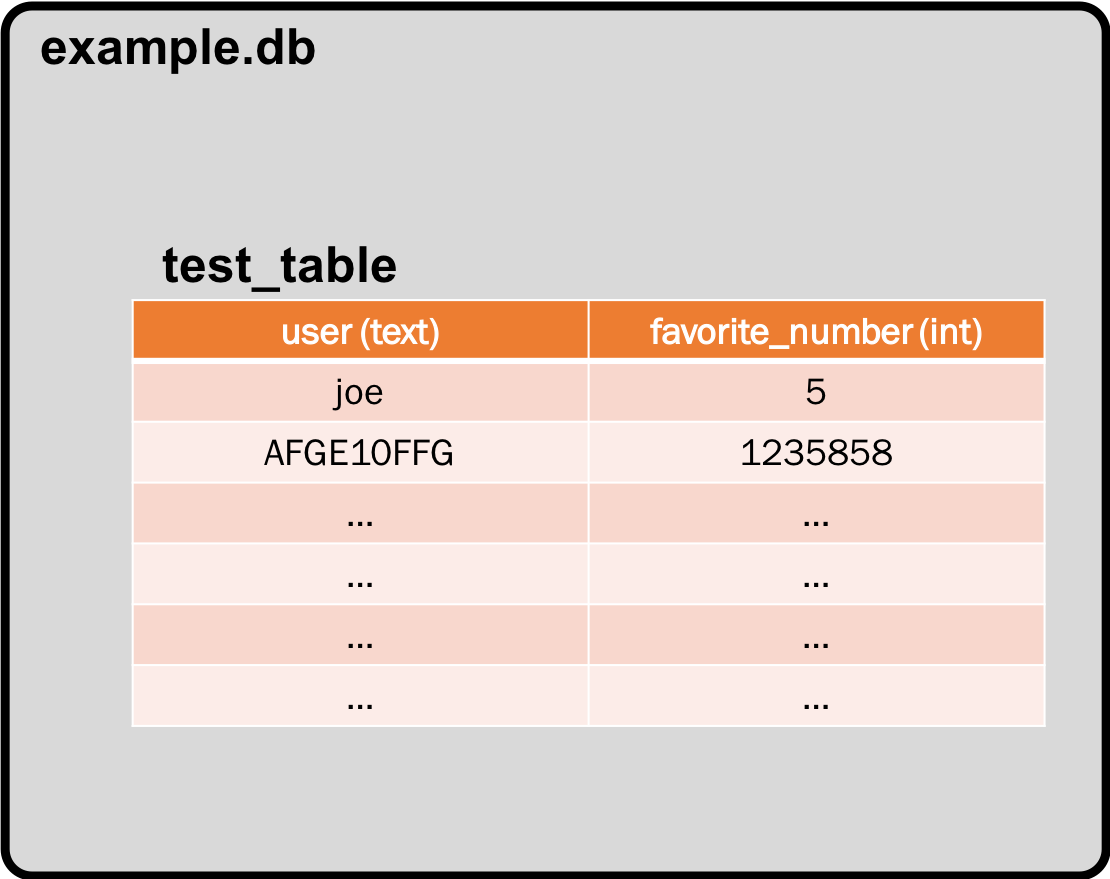Select last ellipsis cell in favorite_number column
This screenshot has width=1110, height=879.
point(816,700)
